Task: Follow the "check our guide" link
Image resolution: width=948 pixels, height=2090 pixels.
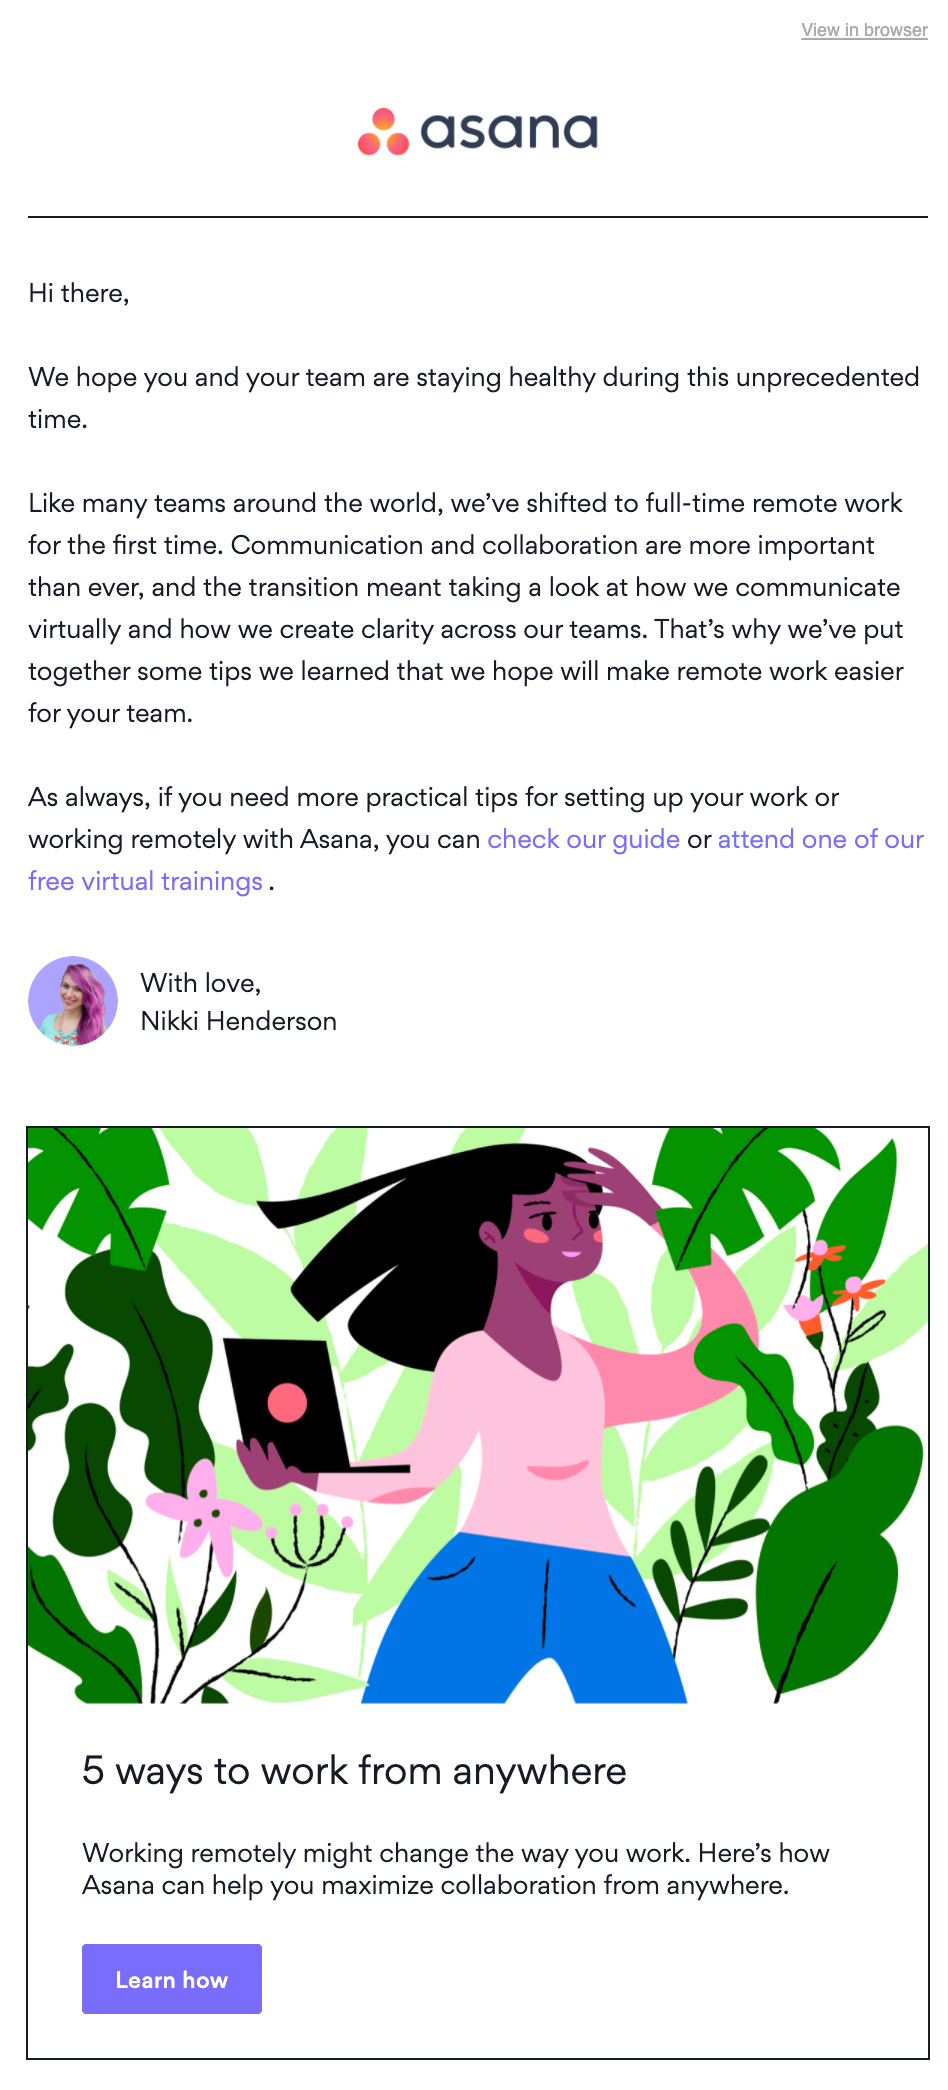Action: pyautogui.click(x=583, y=839)
